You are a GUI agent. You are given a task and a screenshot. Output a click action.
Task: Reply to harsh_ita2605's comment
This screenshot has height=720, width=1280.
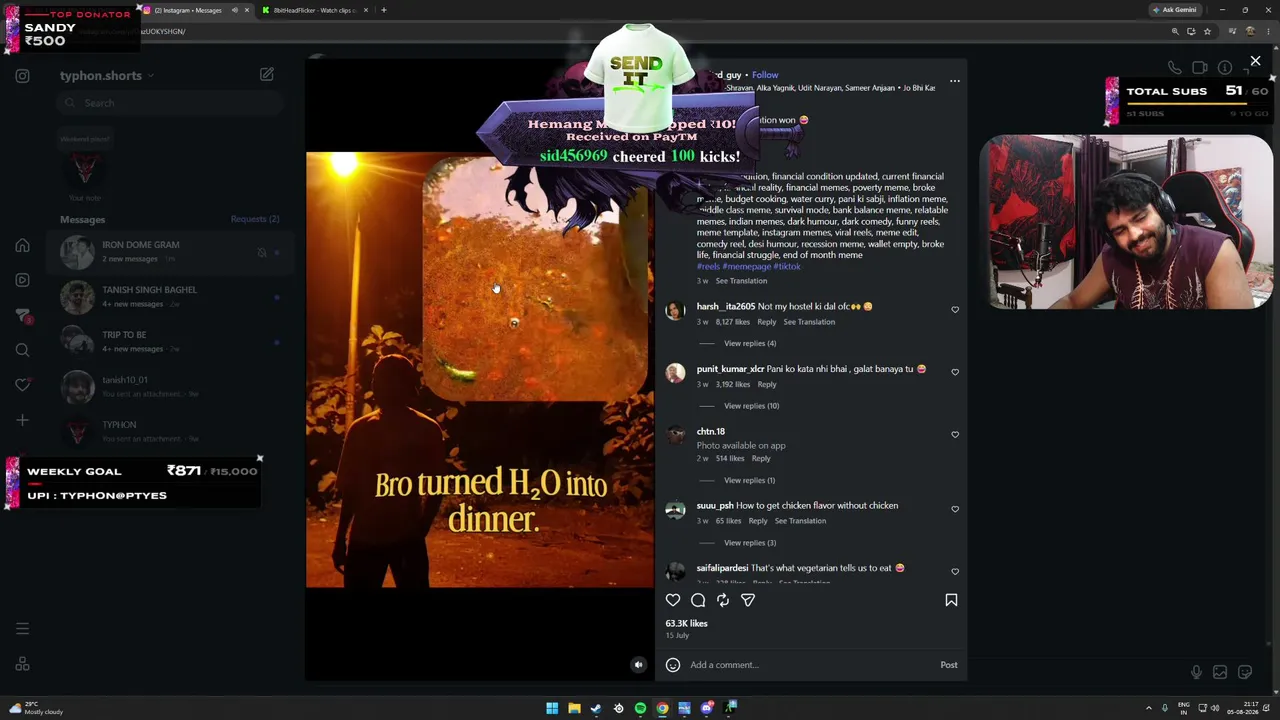tap(766, 322)
